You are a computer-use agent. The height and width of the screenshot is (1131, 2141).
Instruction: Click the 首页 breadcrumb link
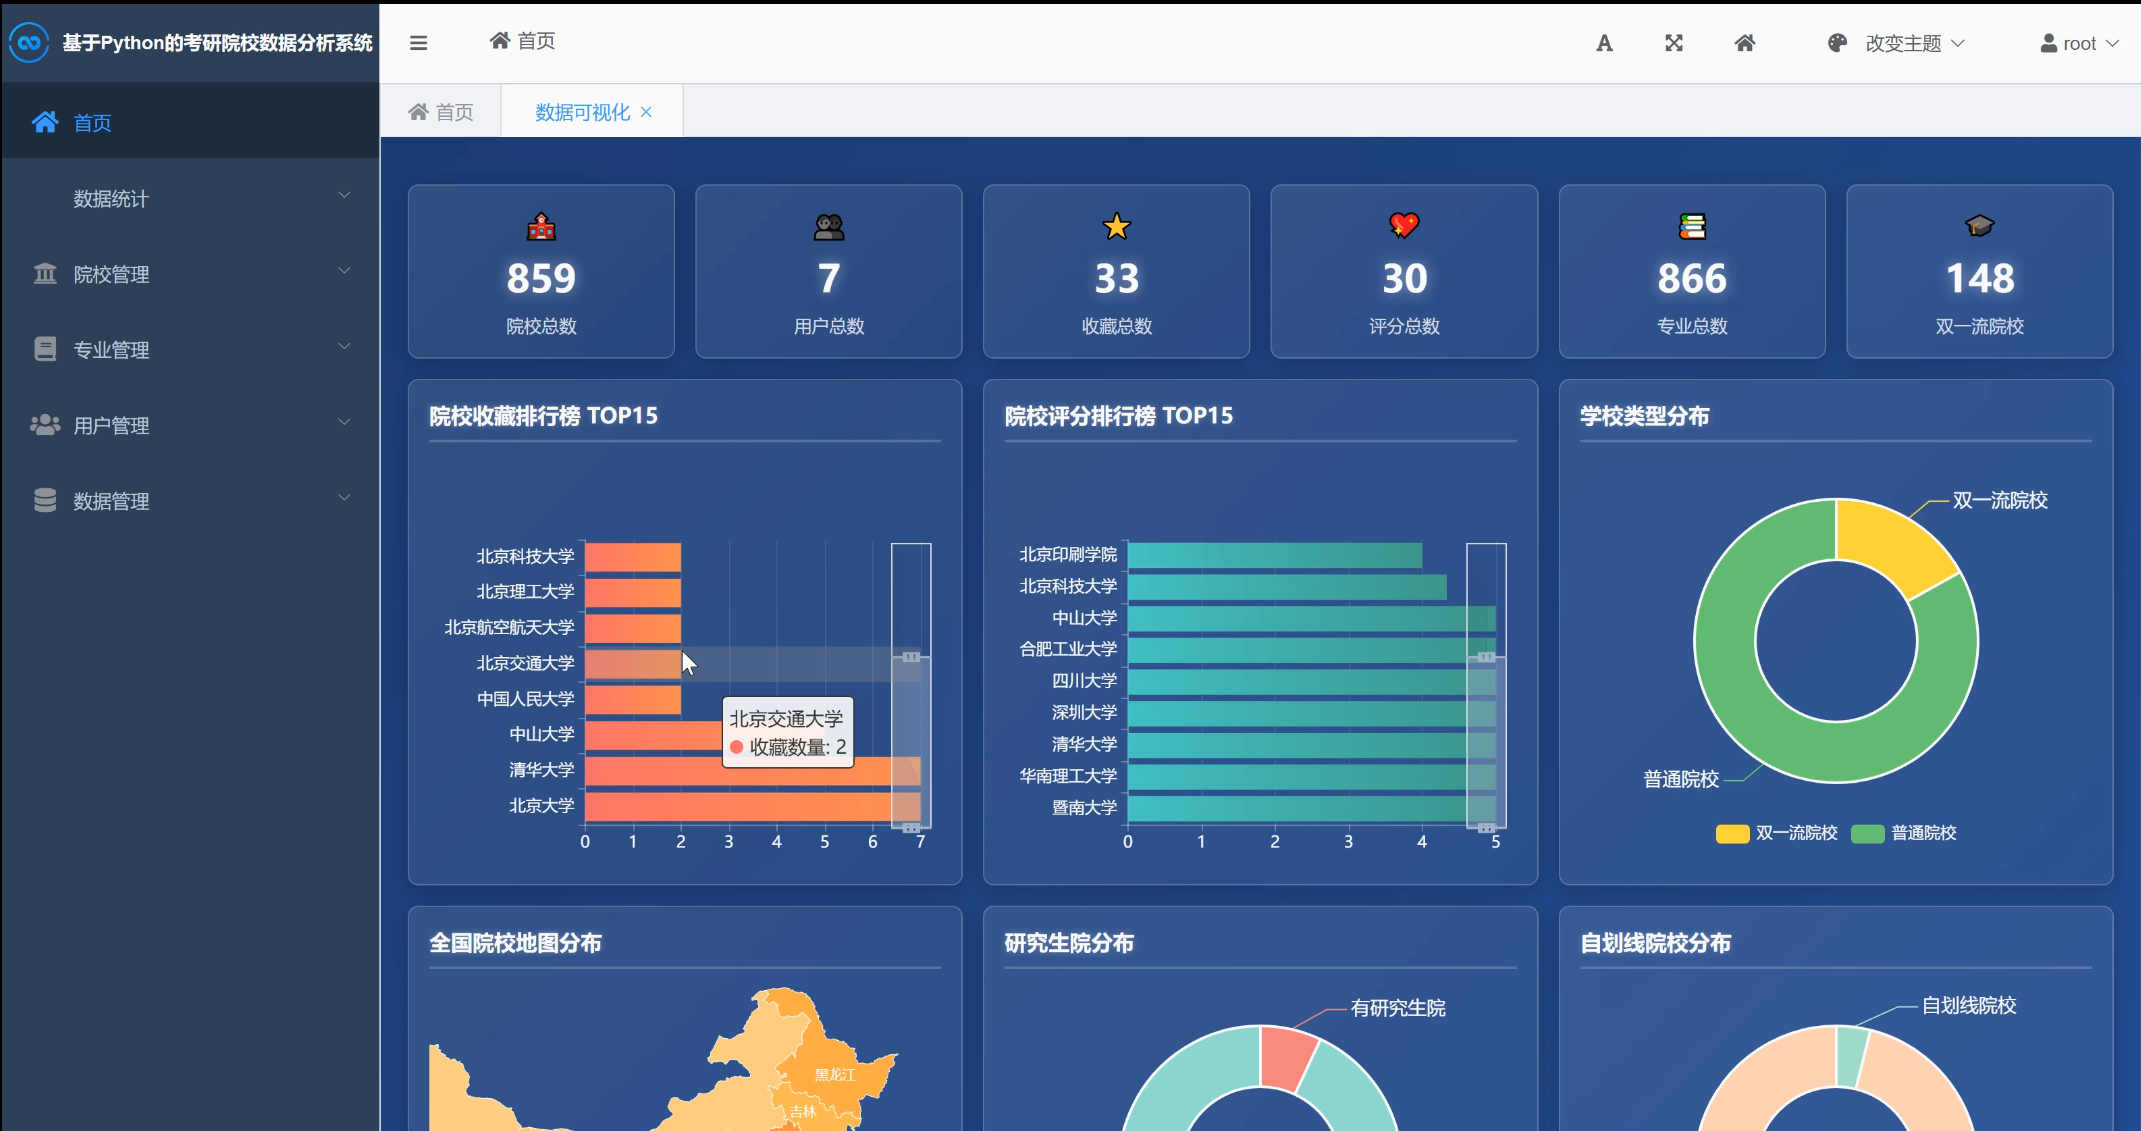523,40
